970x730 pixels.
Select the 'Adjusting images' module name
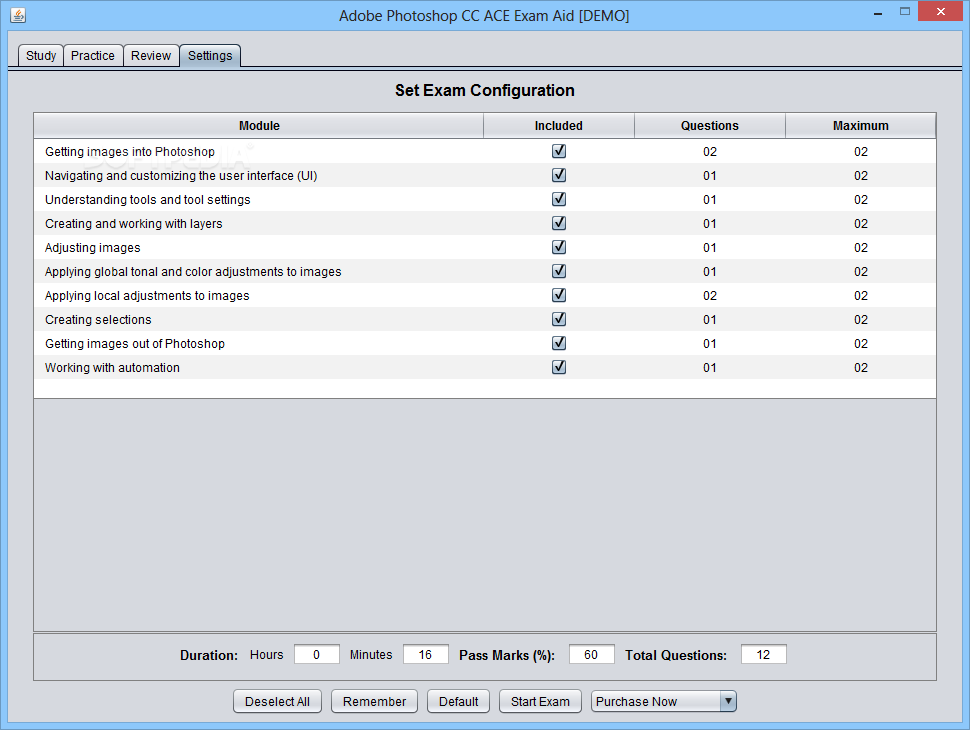(x=93, y=247)
